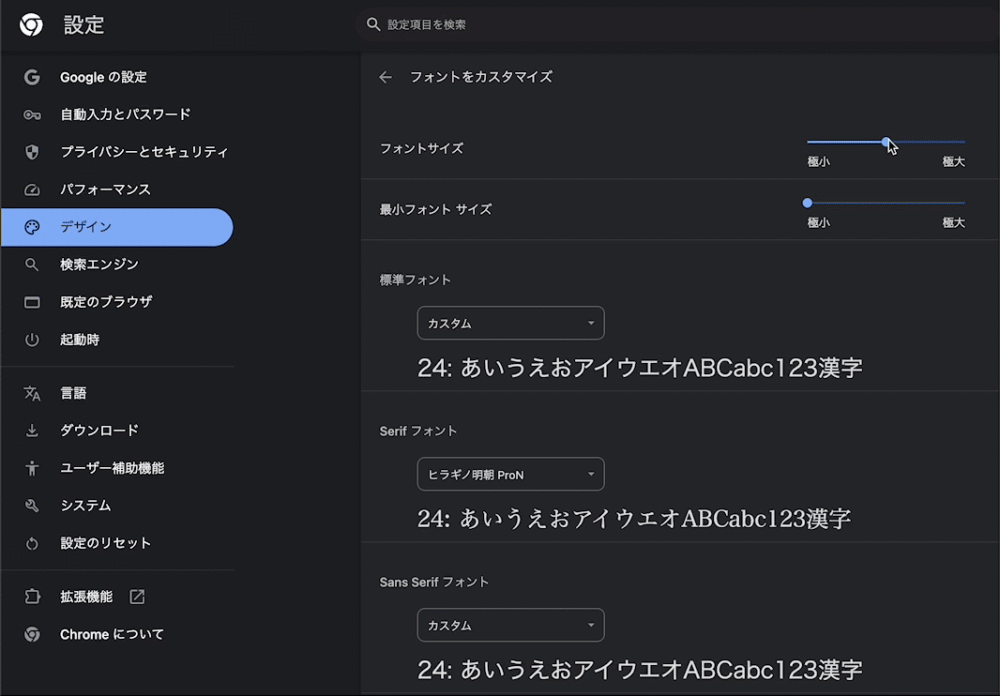The width and height of the screenshot is (1000, 696).
Task: Click the power icon for 起動時
Action: pyautogui.click(x=30, y=340)
